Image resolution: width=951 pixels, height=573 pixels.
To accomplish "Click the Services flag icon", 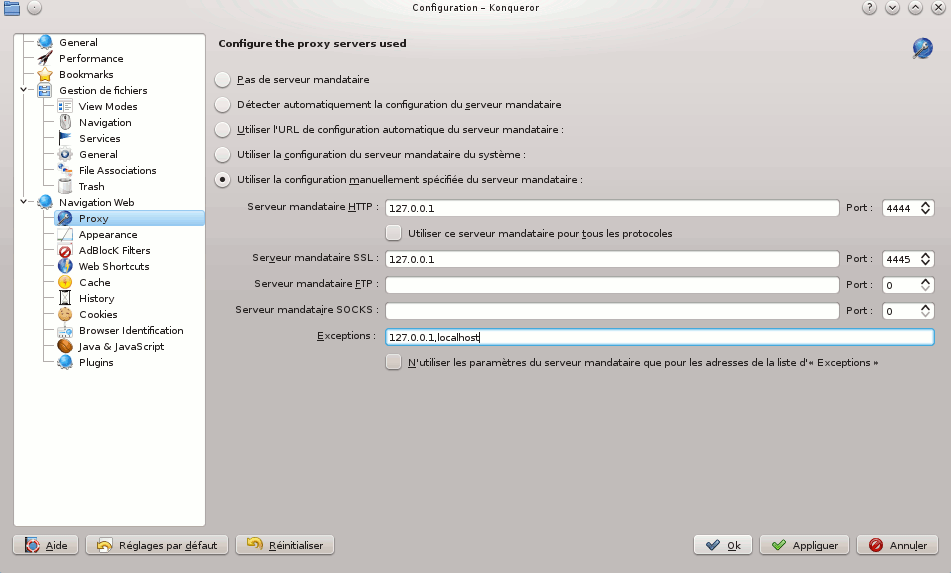I will coord(65,138).
